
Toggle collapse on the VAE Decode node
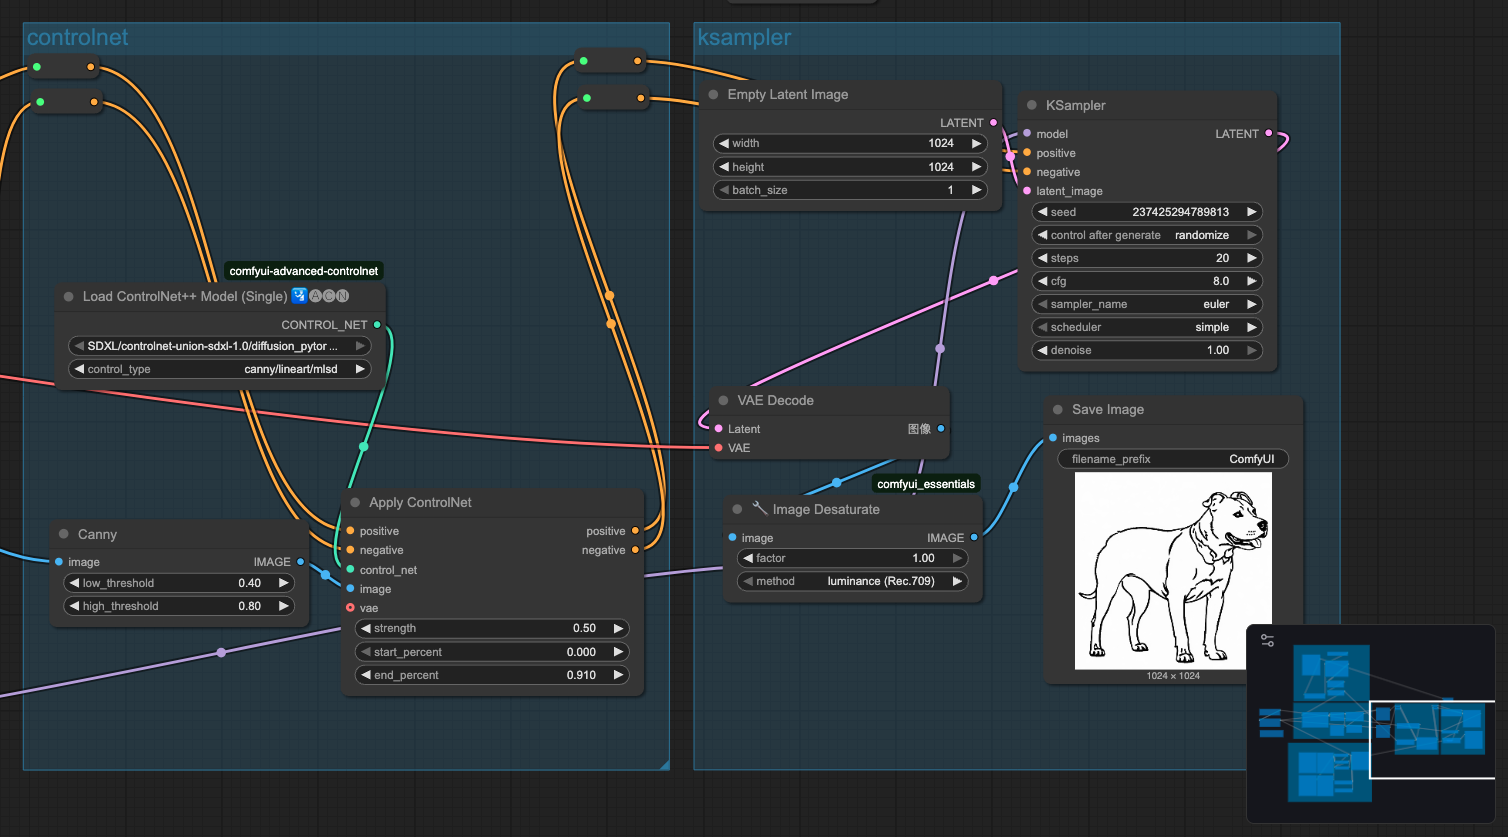pos(723,401)
